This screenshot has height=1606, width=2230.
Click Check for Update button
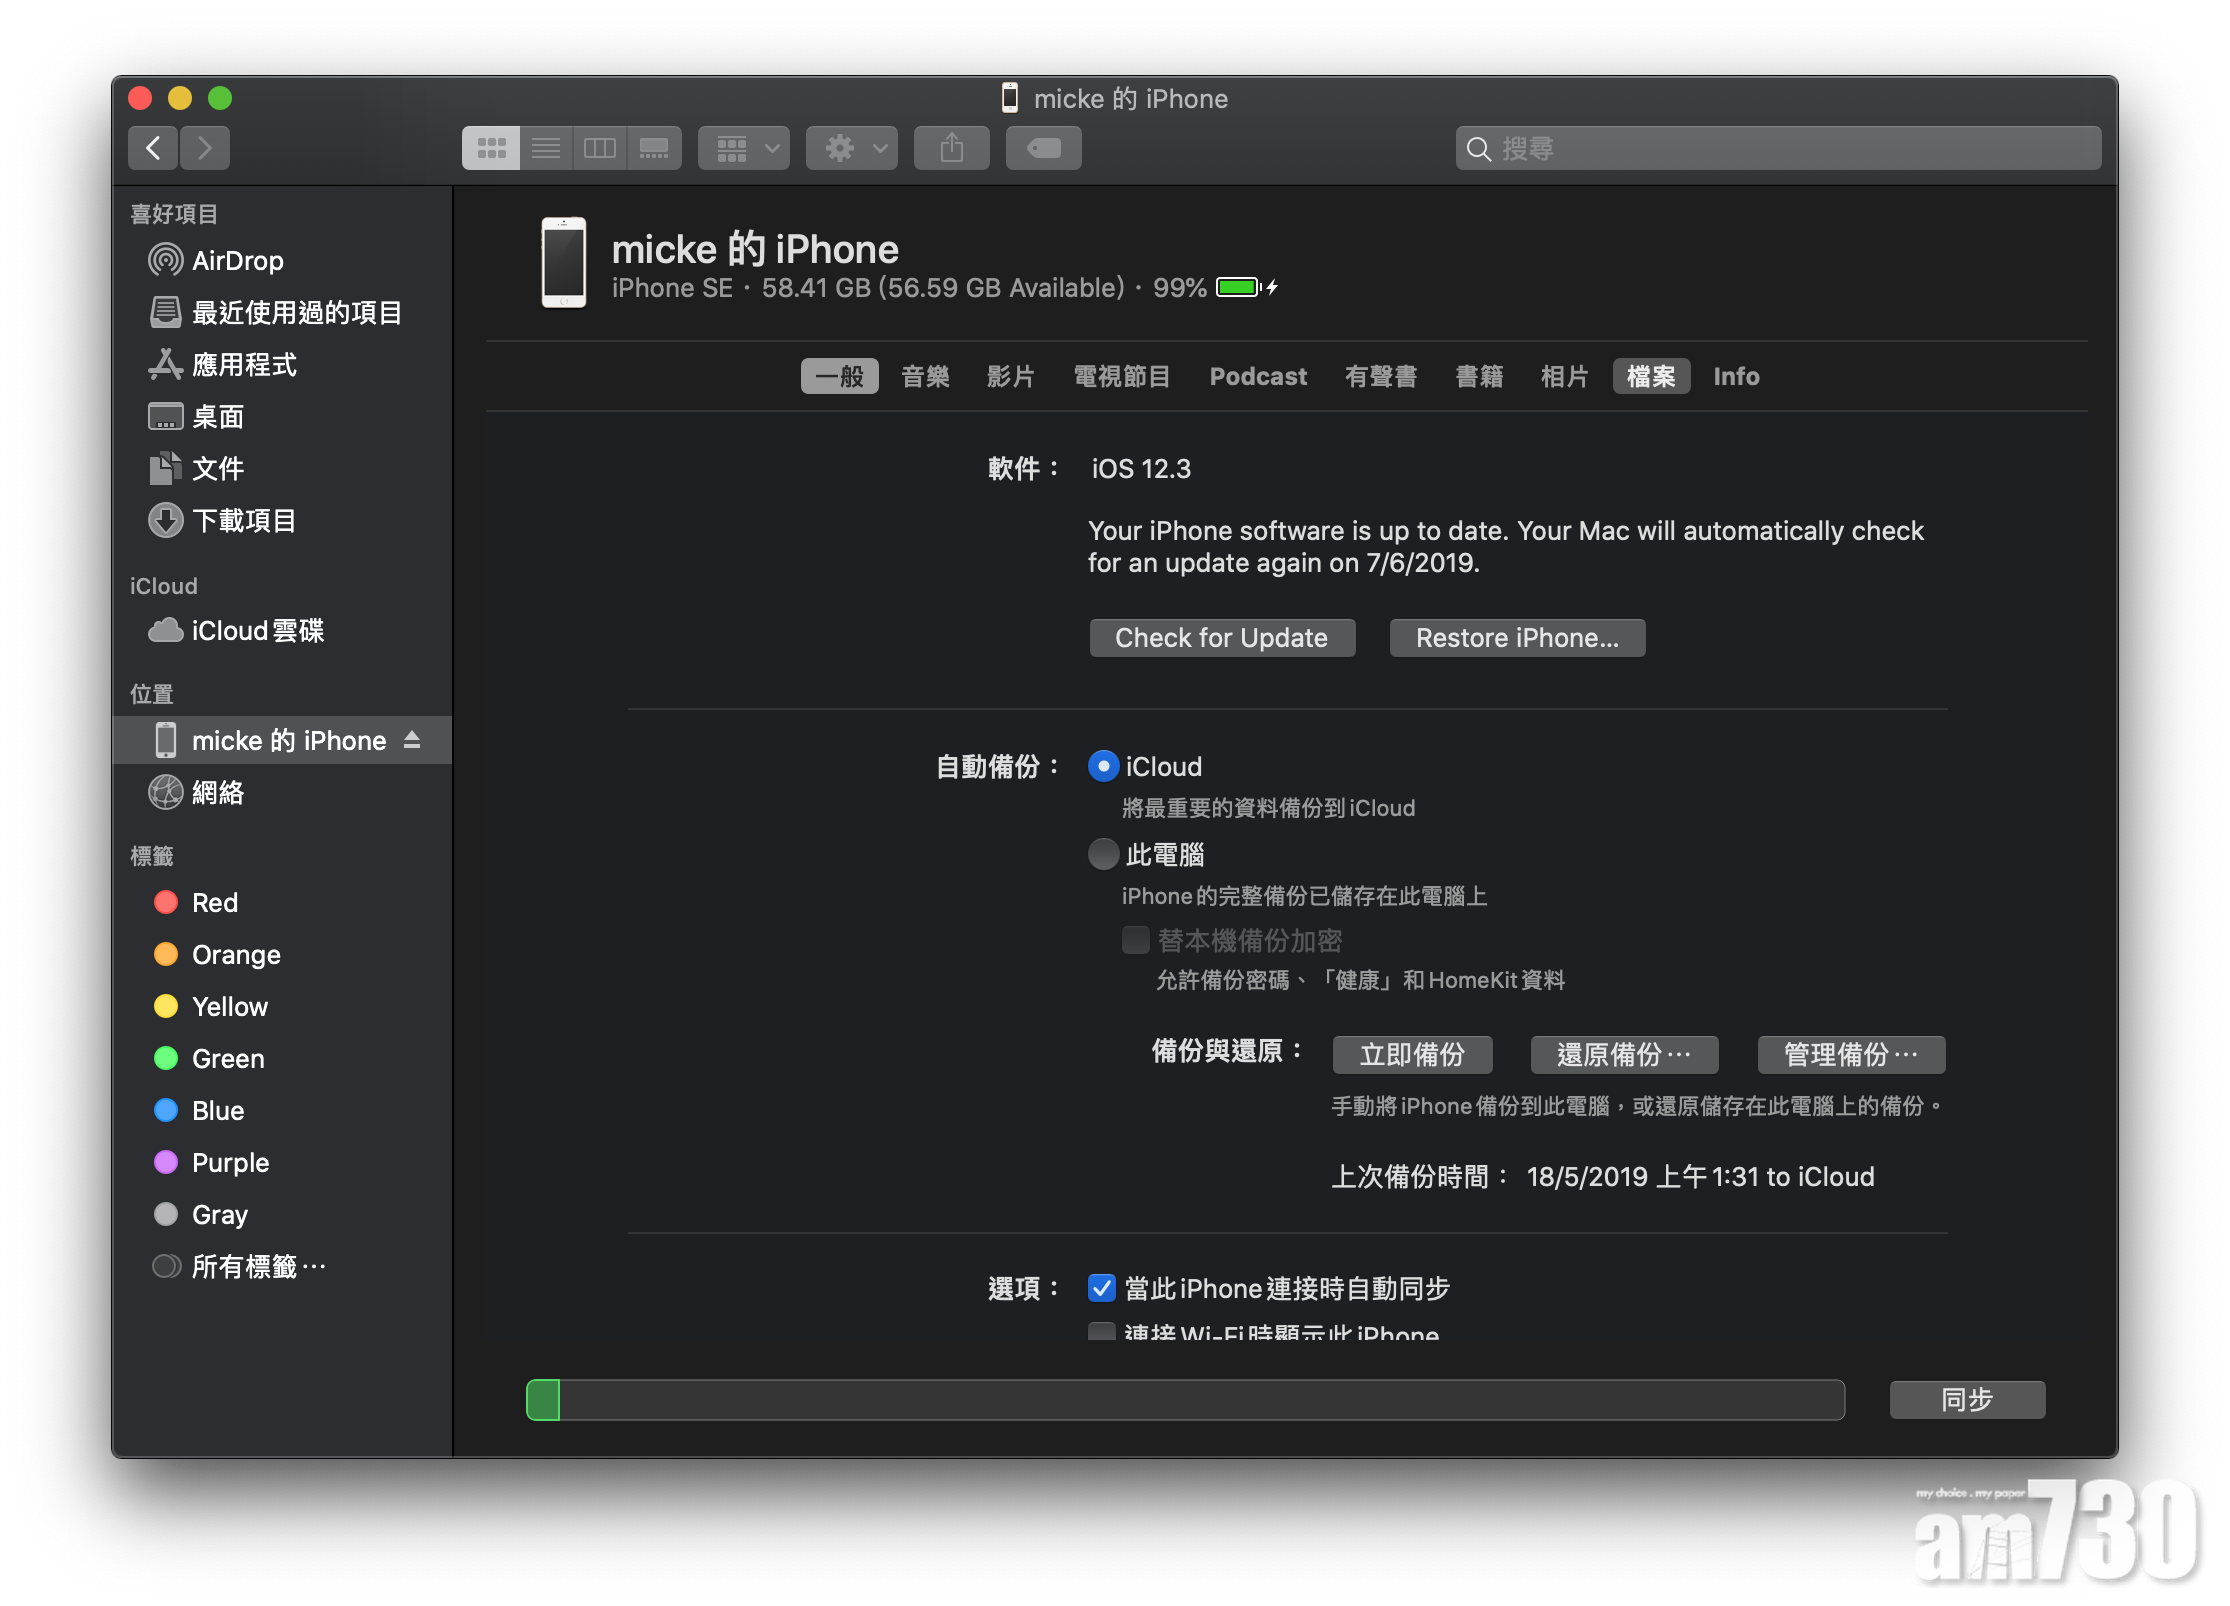tap(1221, 638)
